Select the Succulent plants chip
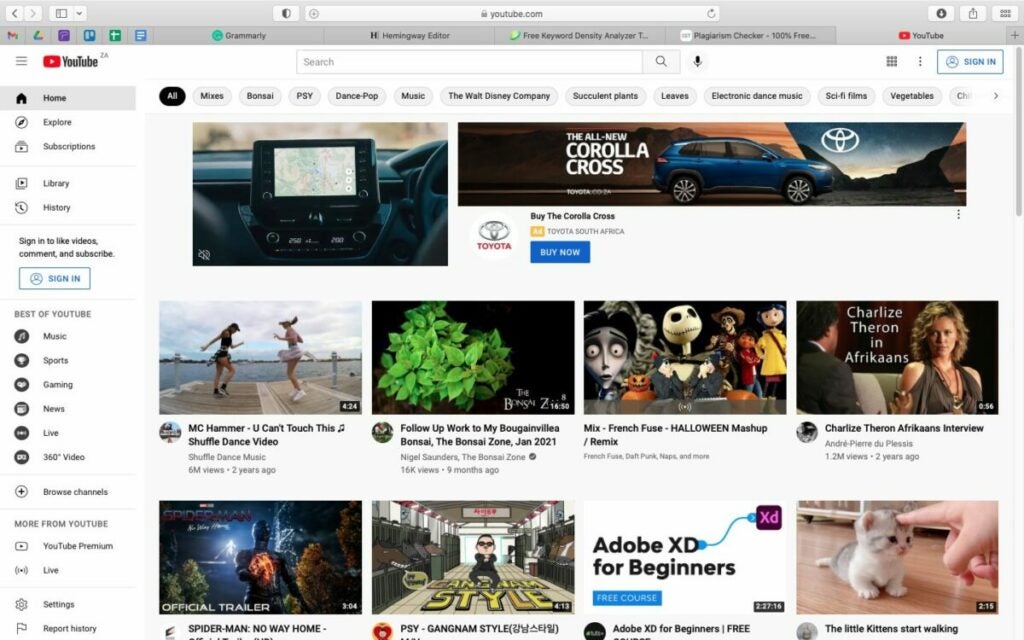Image resolution: width=1024 pixels, height=640 pixels. tap(605, 96)
